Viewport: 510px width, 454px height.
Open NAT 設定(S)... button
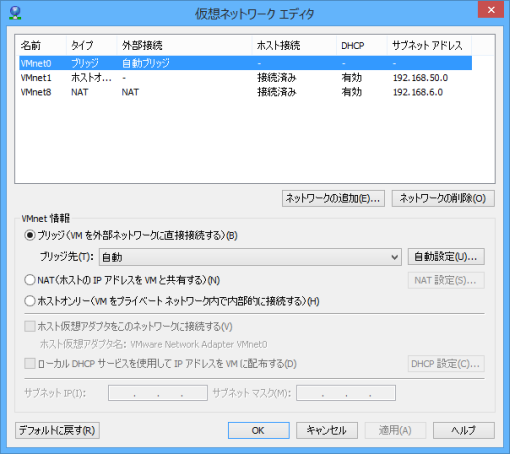pos(446,280)
